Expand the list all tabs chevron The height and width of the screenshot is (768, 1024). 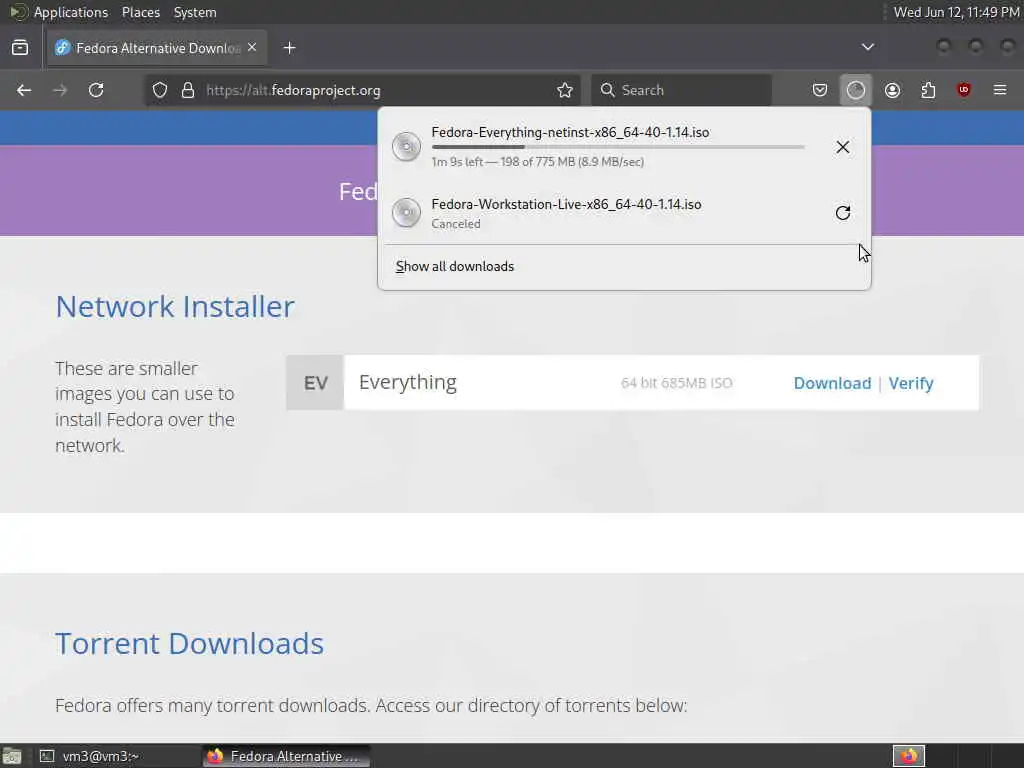[868, 47]
